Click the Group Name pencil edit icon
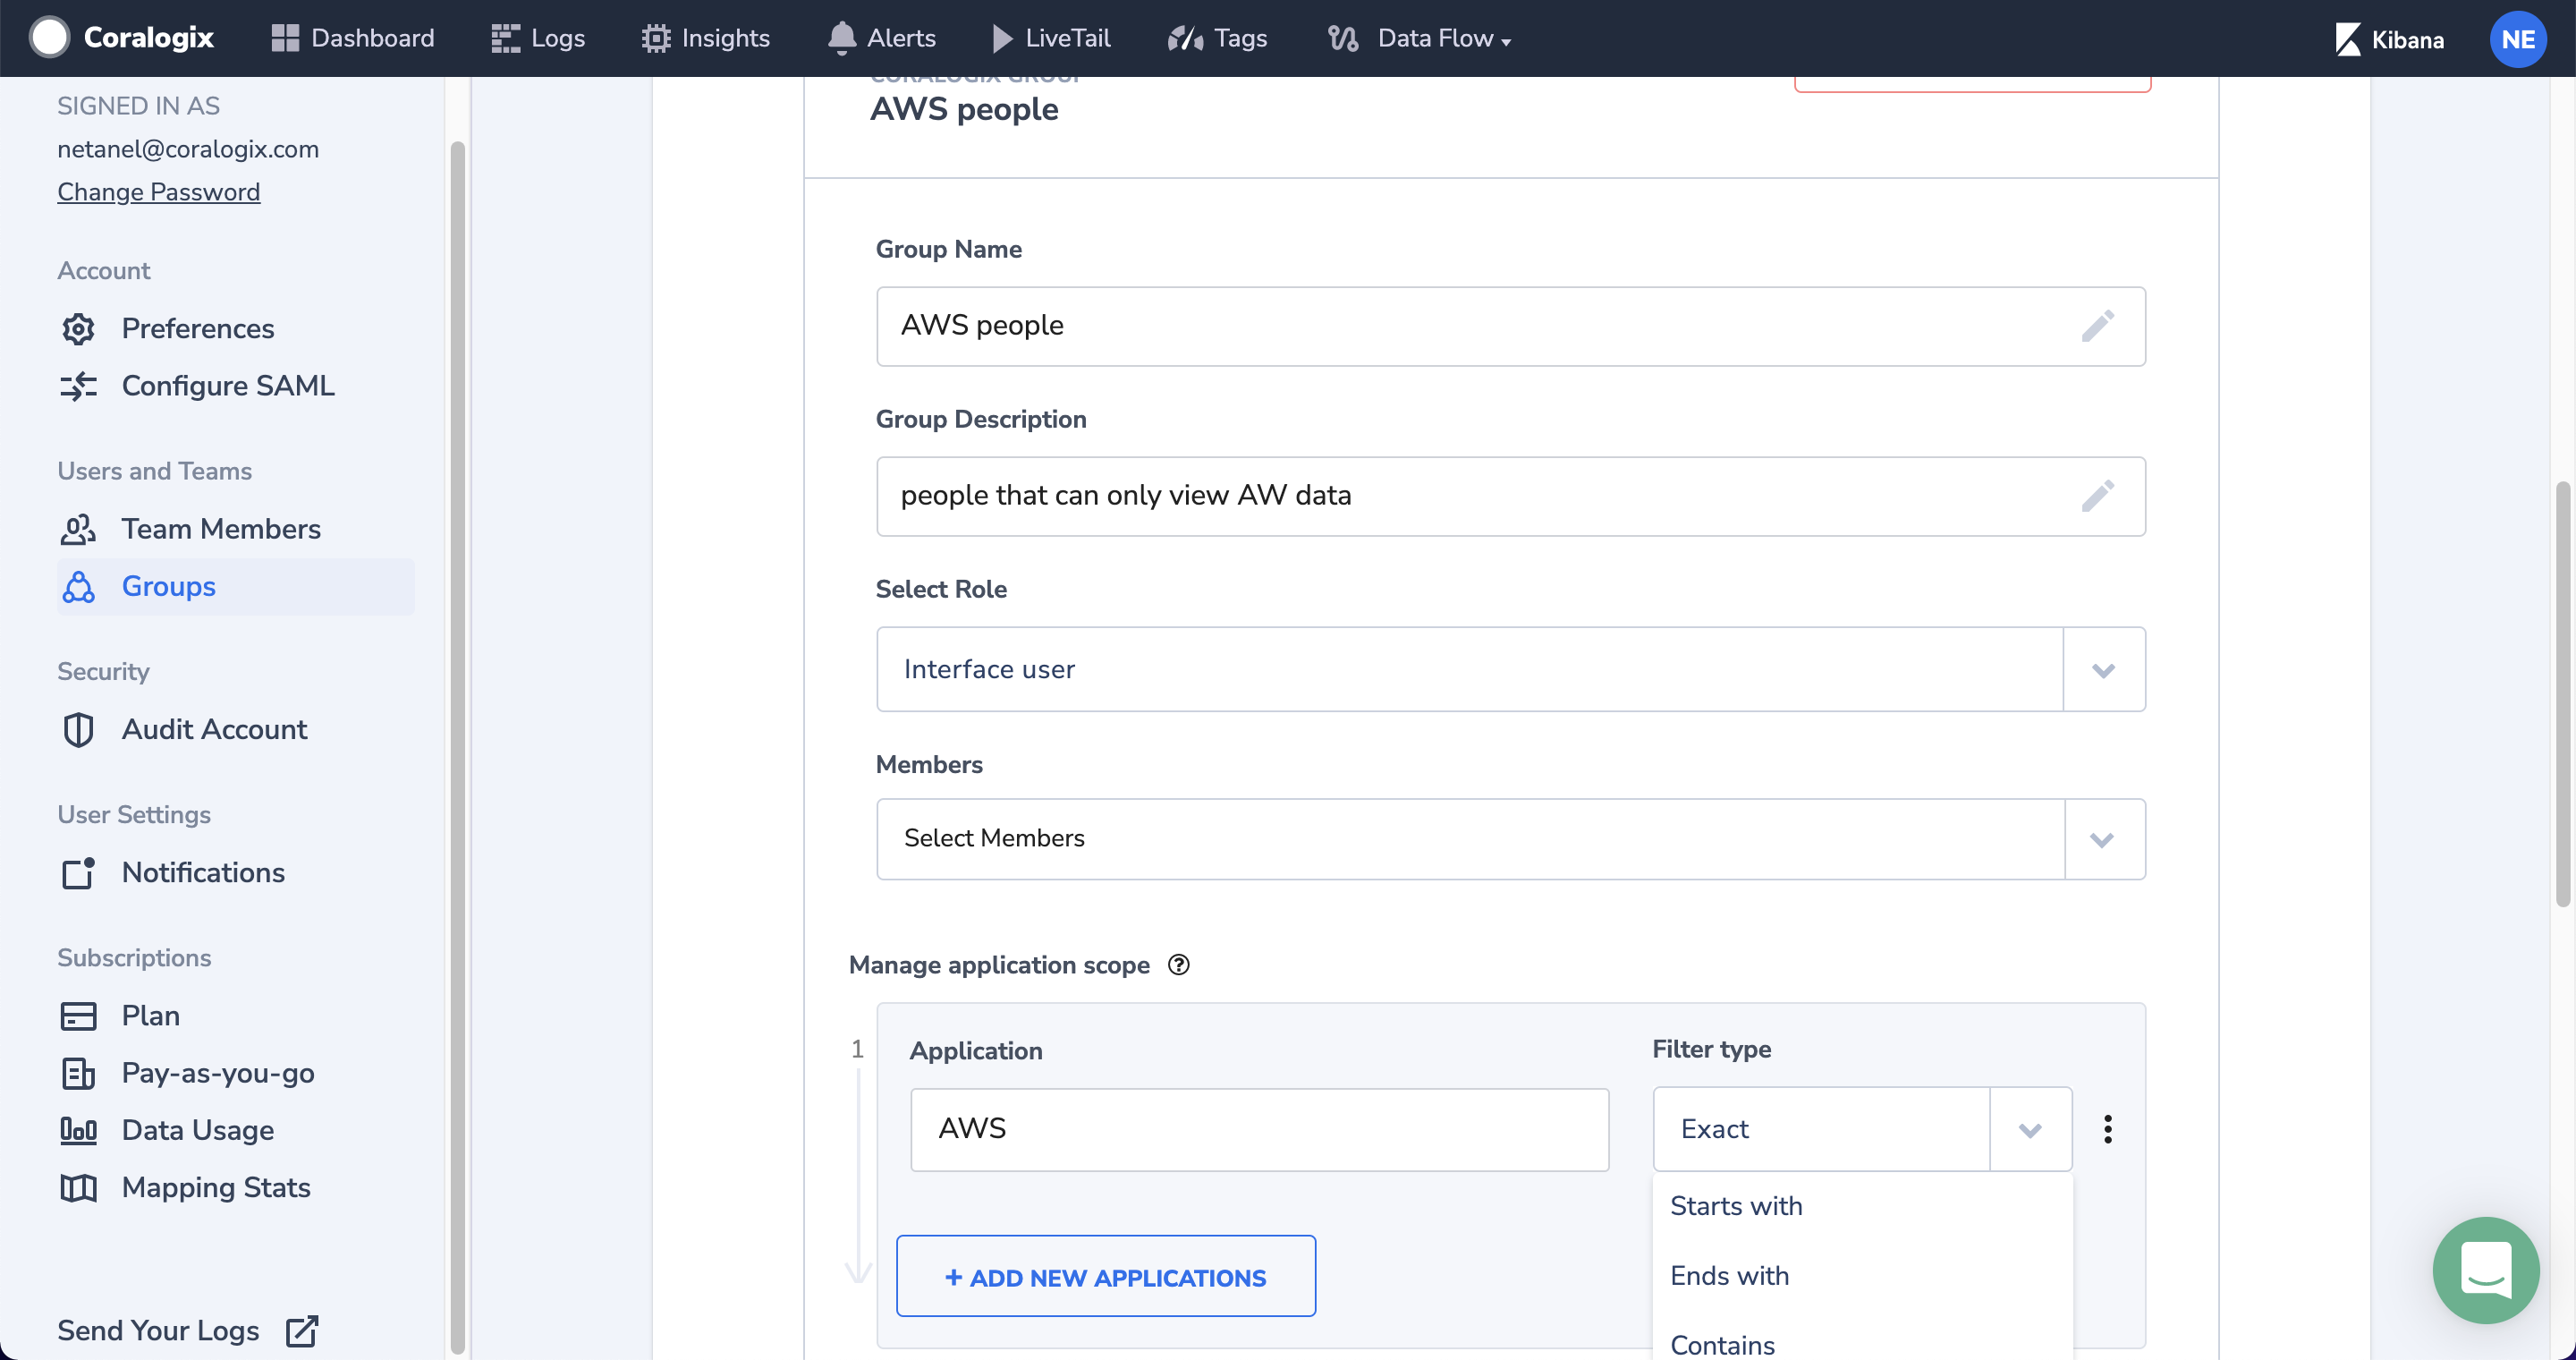The height and width of the screenshot is (1360, 2576). (x=2097, y=326)
